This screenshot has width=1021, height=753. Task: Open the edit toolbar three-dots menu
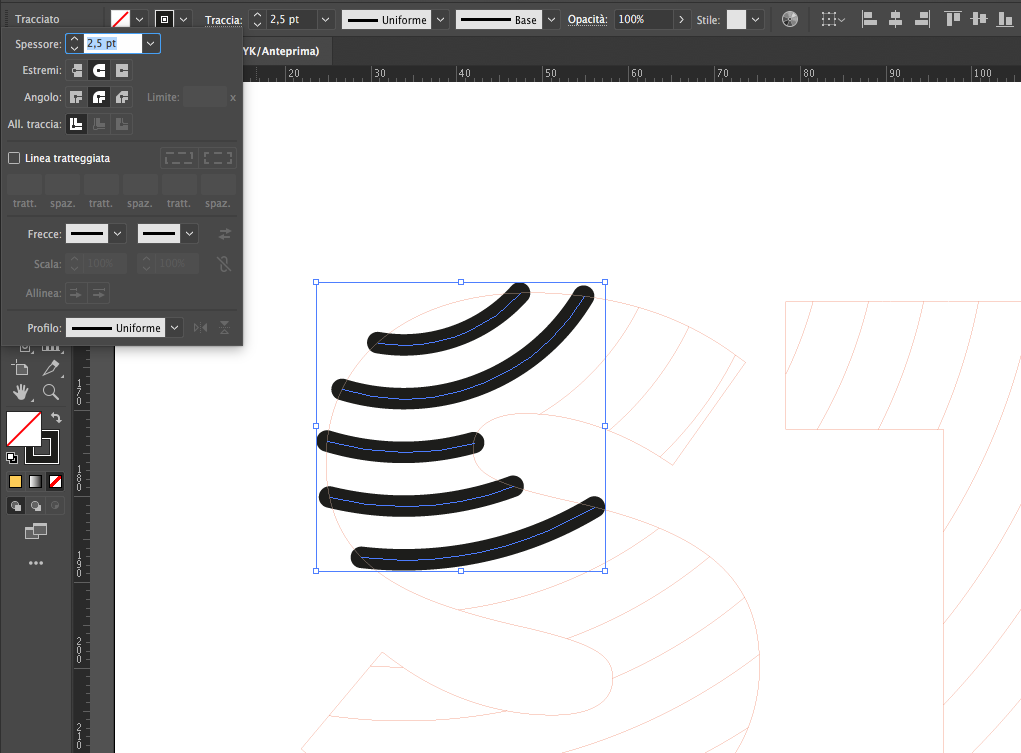pos(36,563)
